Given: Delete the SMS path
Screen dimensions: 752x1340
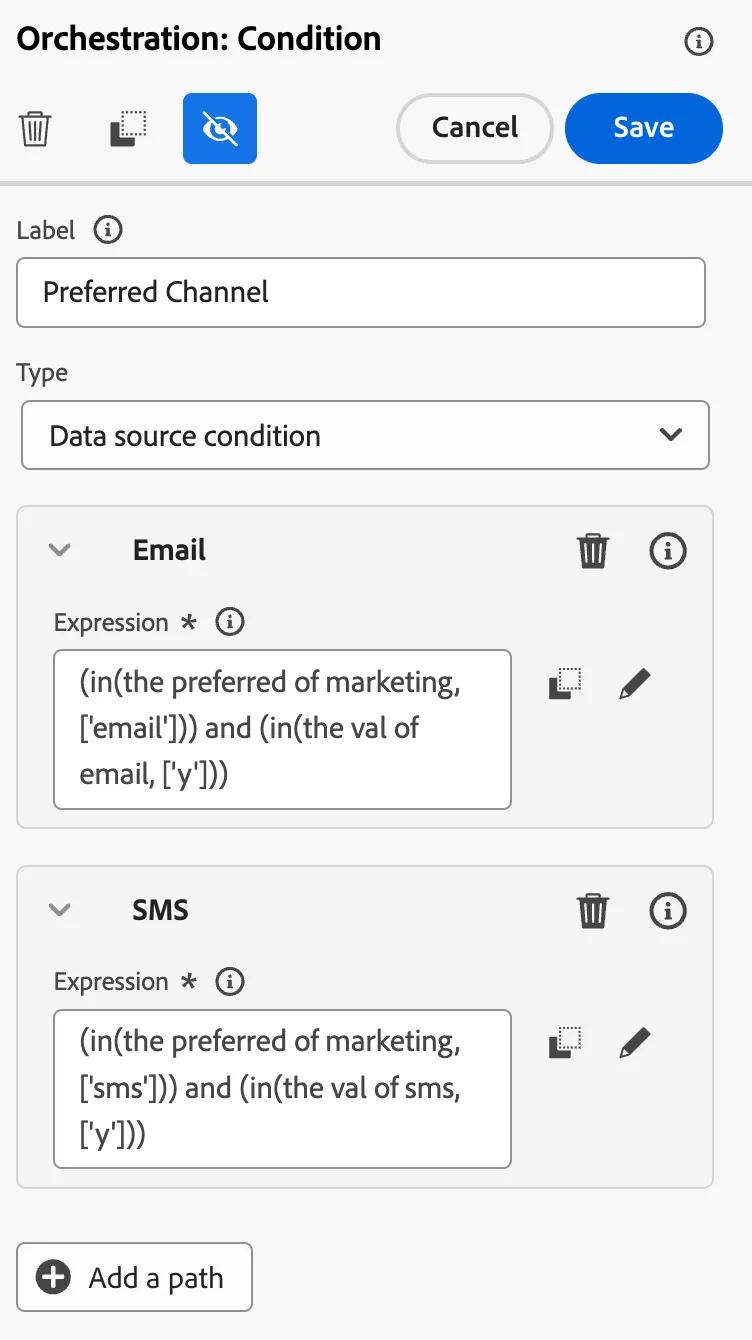Looking at the screenshot, I should 593,910.
